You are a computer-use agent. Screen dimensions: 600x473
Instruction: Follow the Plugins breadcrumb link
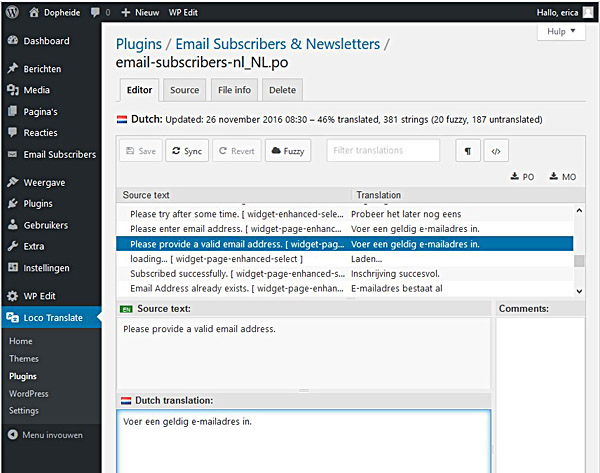coord(139,44)
